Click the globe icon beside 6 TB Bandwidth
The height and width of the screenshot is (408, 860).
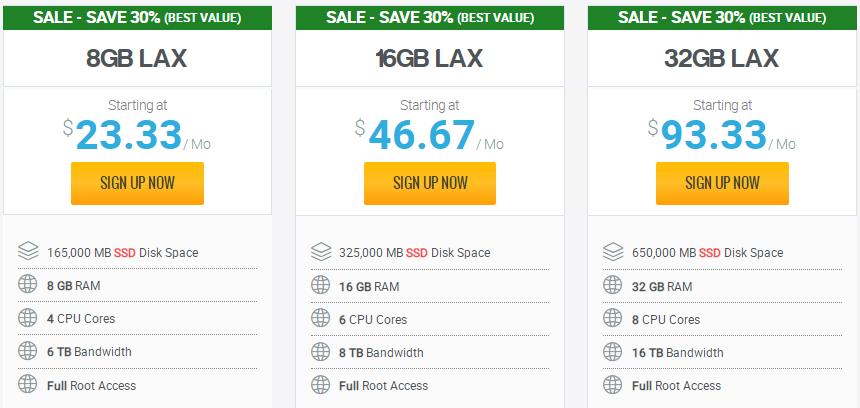click(x=28, y=351)
